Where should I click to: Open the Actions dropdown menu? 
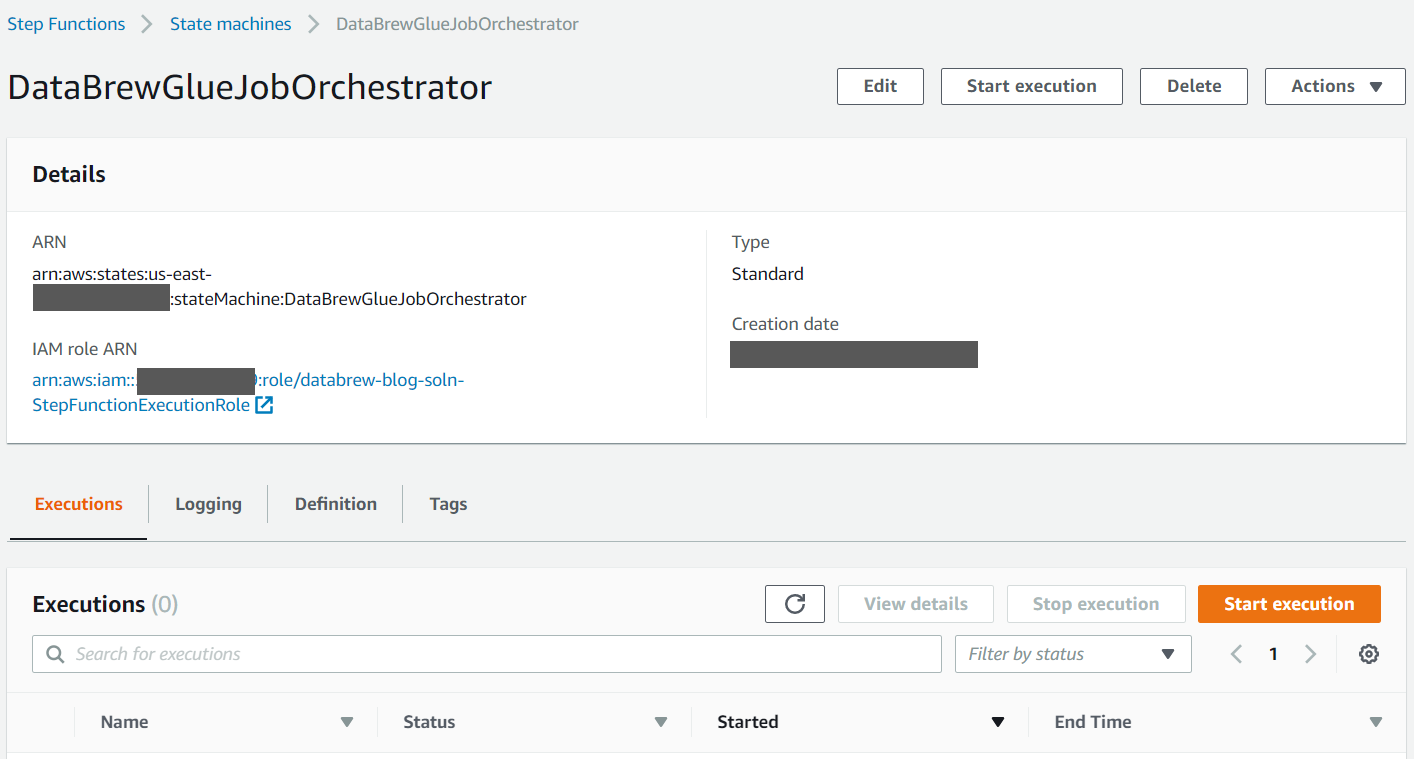pos(1335,86)
